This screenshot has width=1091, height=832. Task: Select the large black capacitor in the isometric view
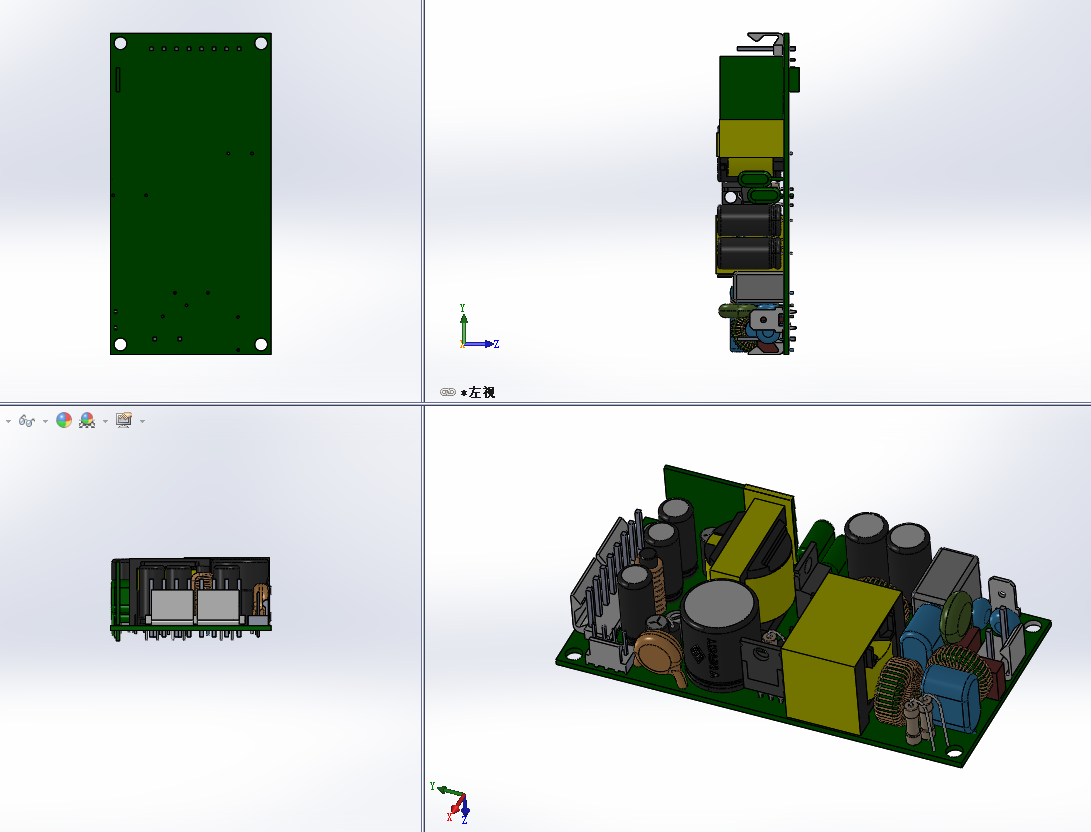[x=721, y=637]
